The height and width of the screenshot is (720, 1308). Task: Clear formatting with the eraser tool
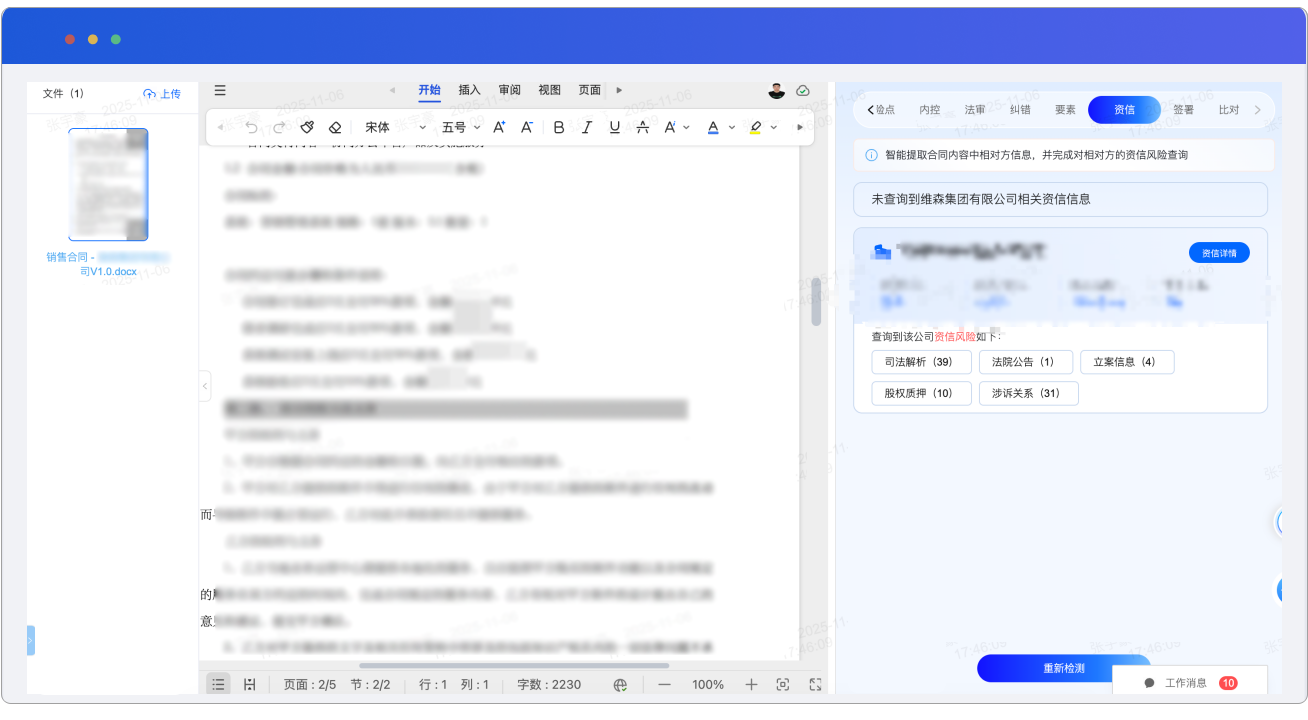(335, 127)
